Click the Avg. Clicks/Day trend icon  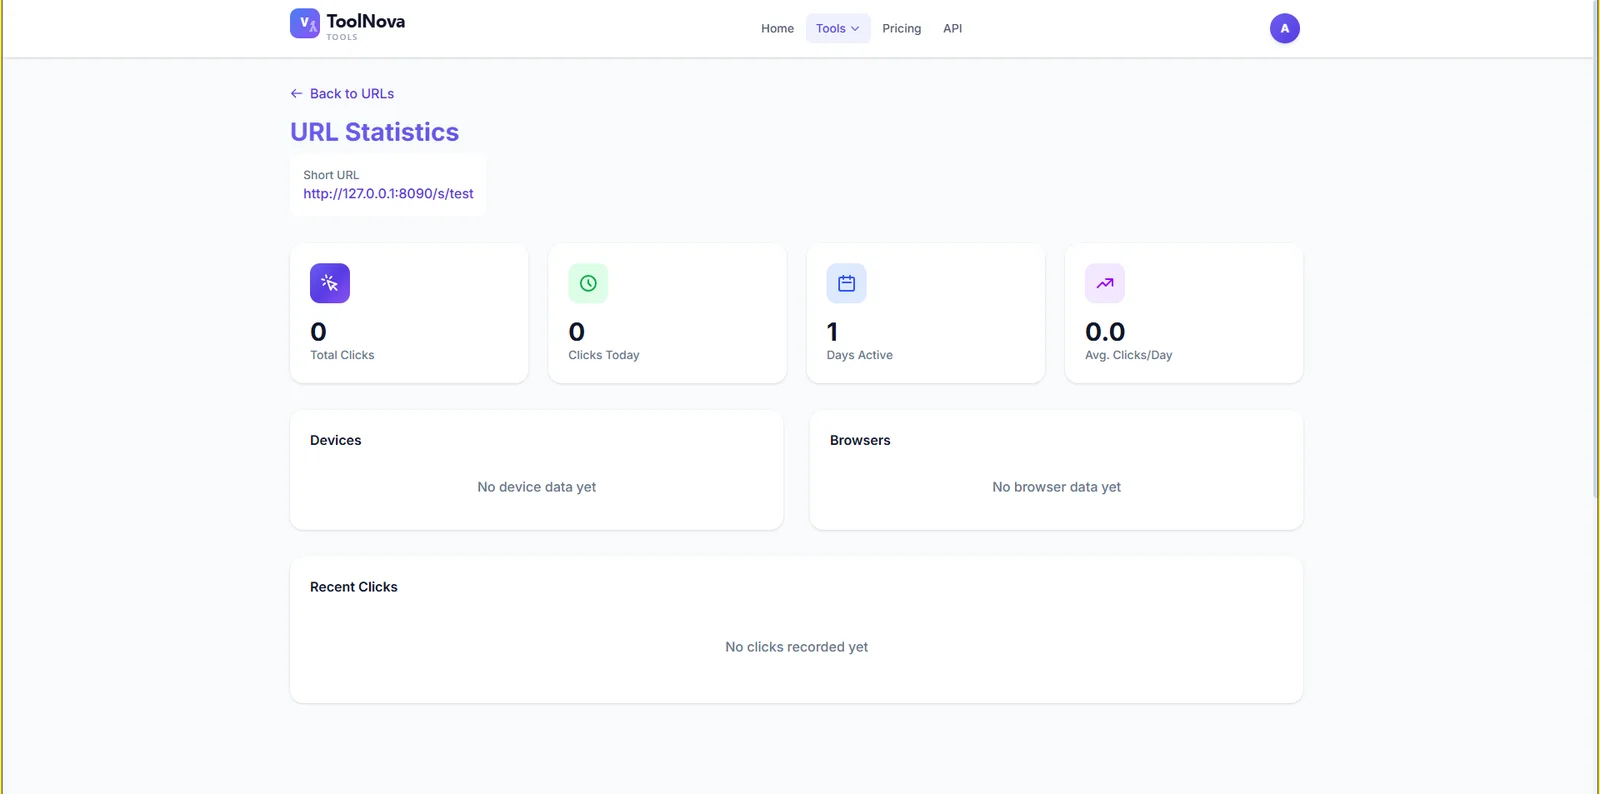(x=1105, y=283)
